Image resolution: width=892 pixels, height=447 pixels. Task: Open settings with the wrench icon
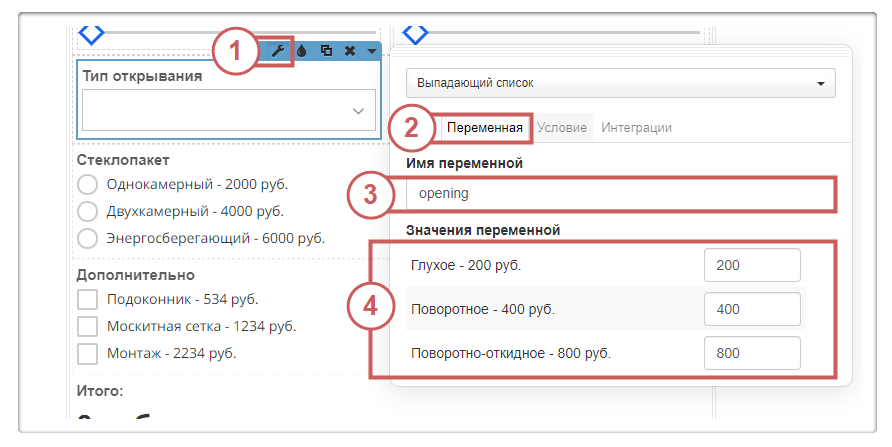[x=279, y=51]
